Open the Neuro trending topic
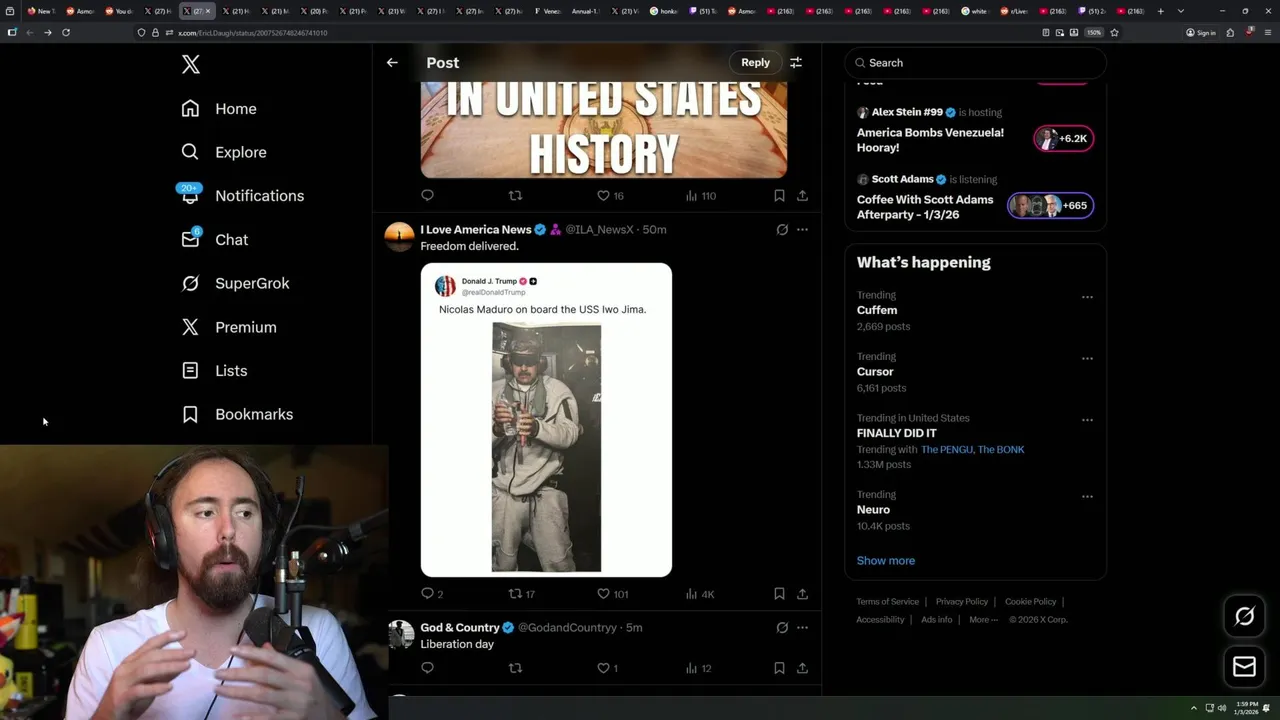 873,510
